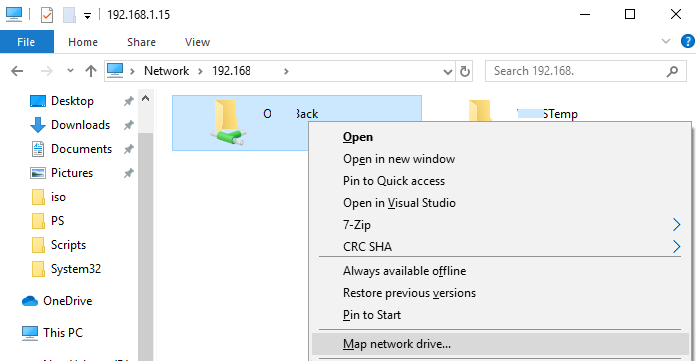Open the Explorer Help question mark
This screenshot has height=361, width=696.
point(688,41)
